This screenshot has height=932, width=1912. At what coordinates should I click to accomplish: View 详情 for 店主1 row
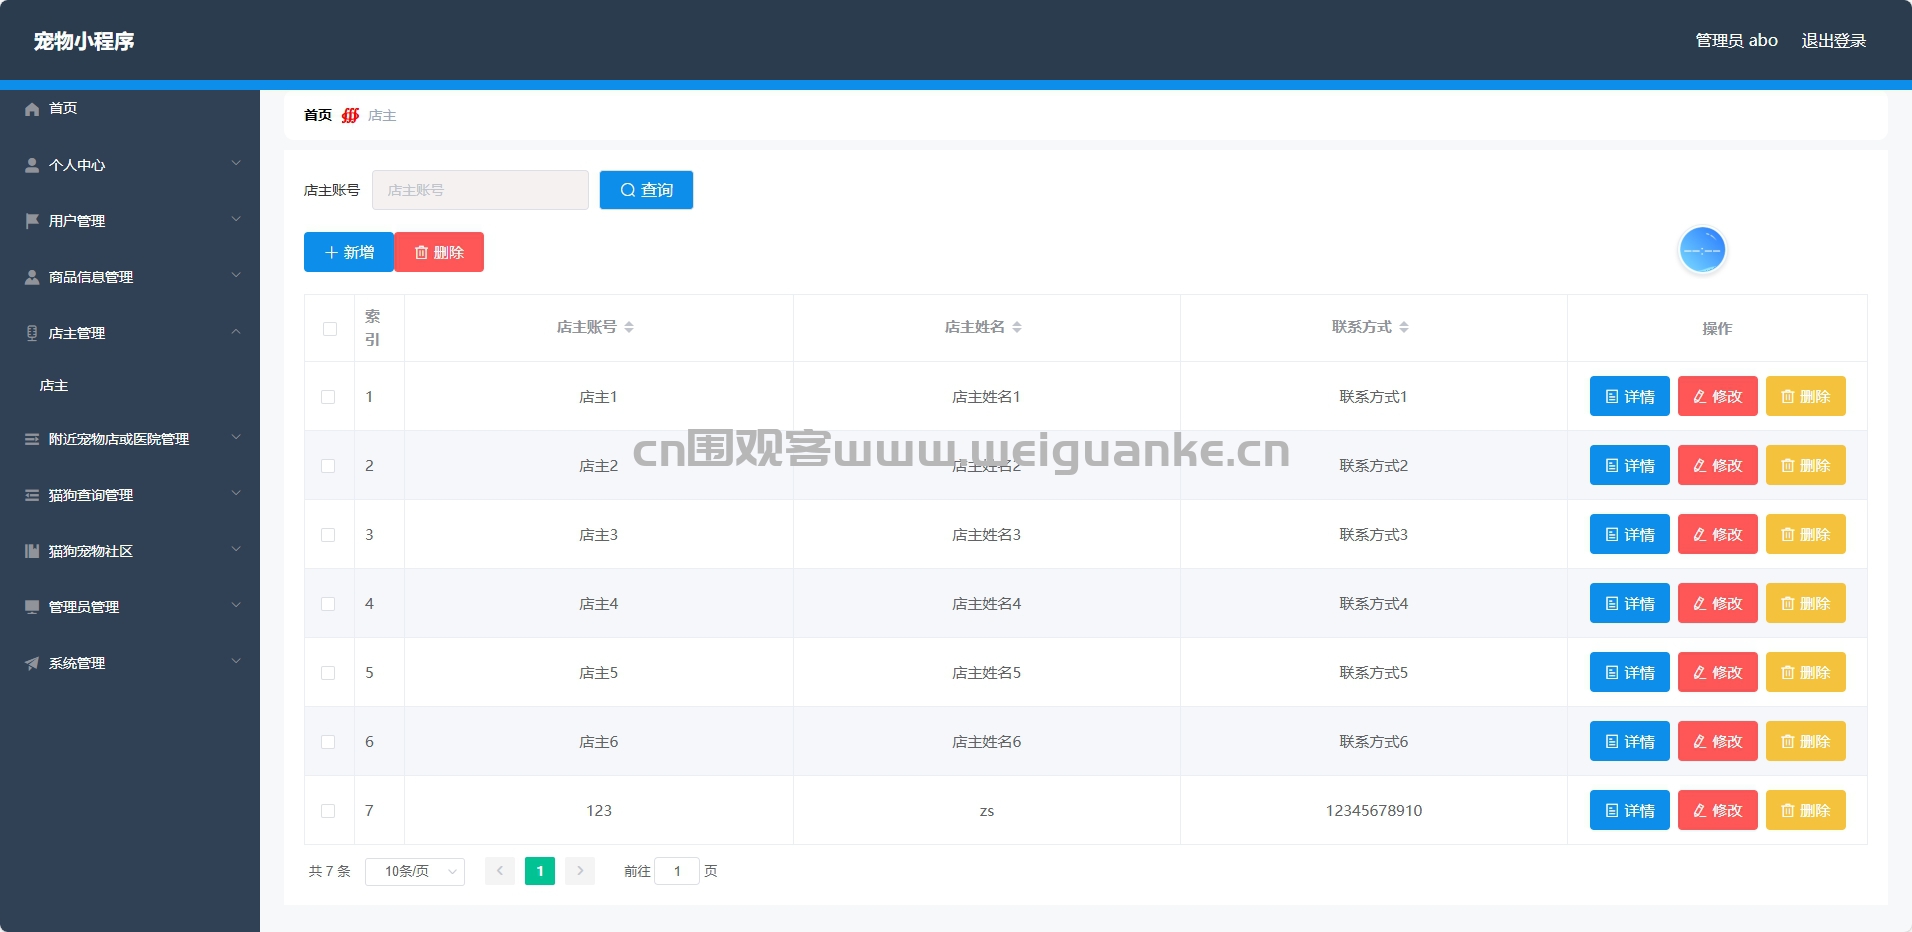tap(1630, 396)
